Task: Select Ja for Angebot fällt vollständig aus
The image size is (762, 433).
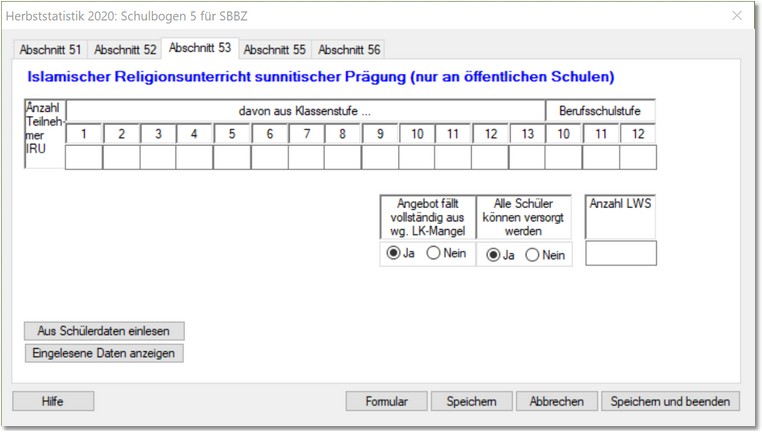Action: click(394, 253)
